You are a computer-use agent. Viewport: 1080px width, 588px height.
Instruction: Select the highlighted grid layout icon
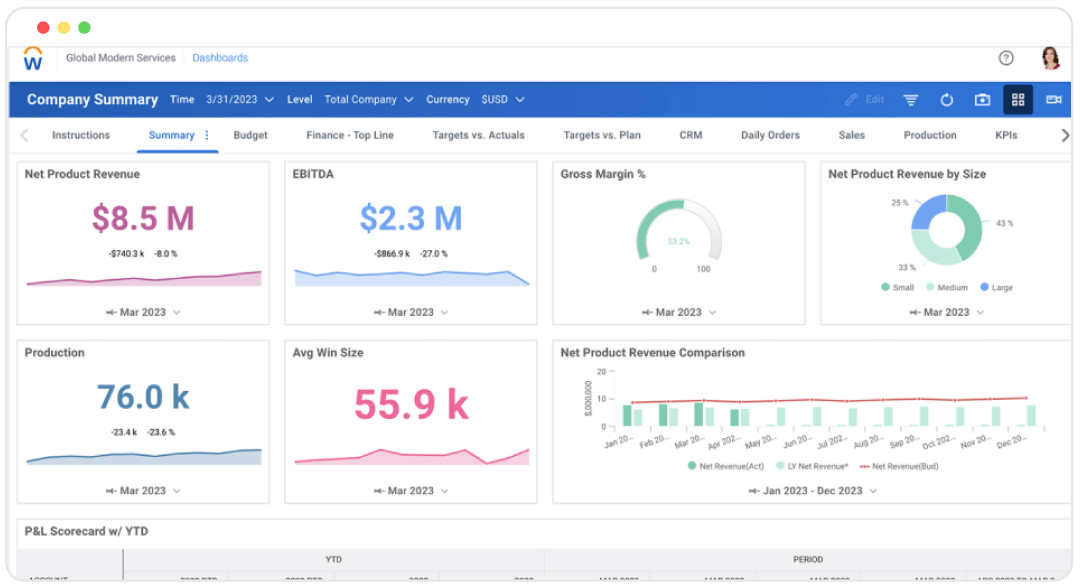coord(1018,99)
